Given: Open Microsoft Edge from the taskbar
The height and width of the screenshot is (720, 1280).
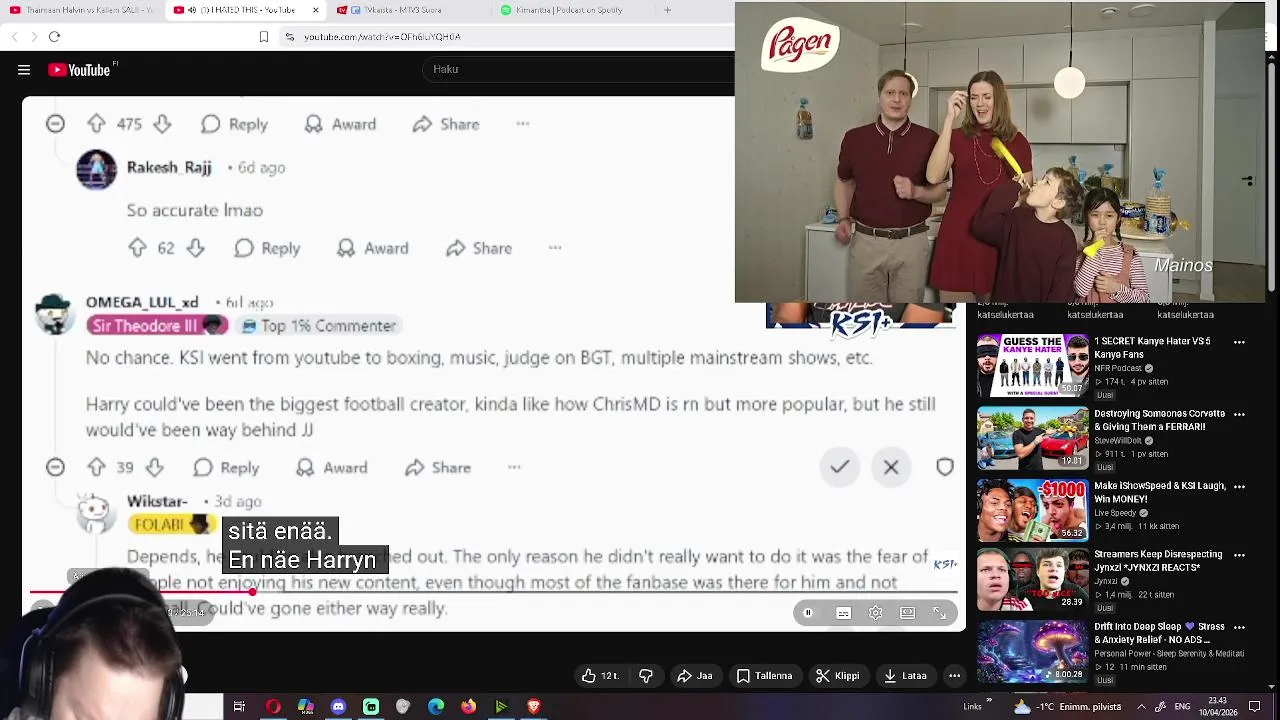Looking at the screenshot, I should 436,707.
